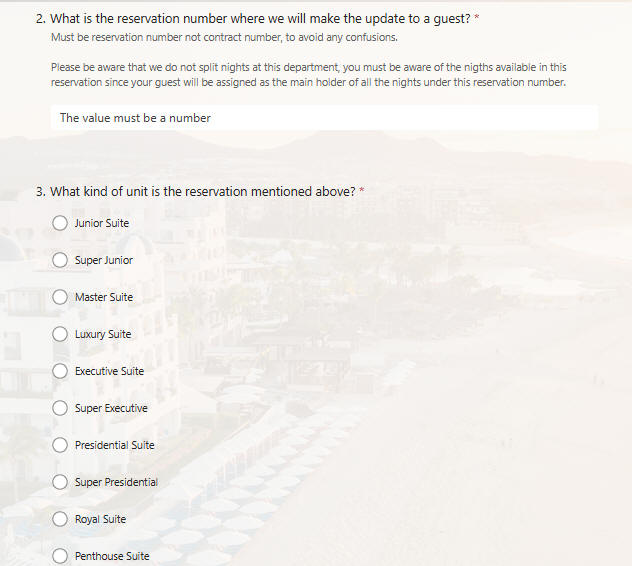Click the Executive Suite label text
The height and width of the screenshot is (566, 632).
click(x=110, y=371)
